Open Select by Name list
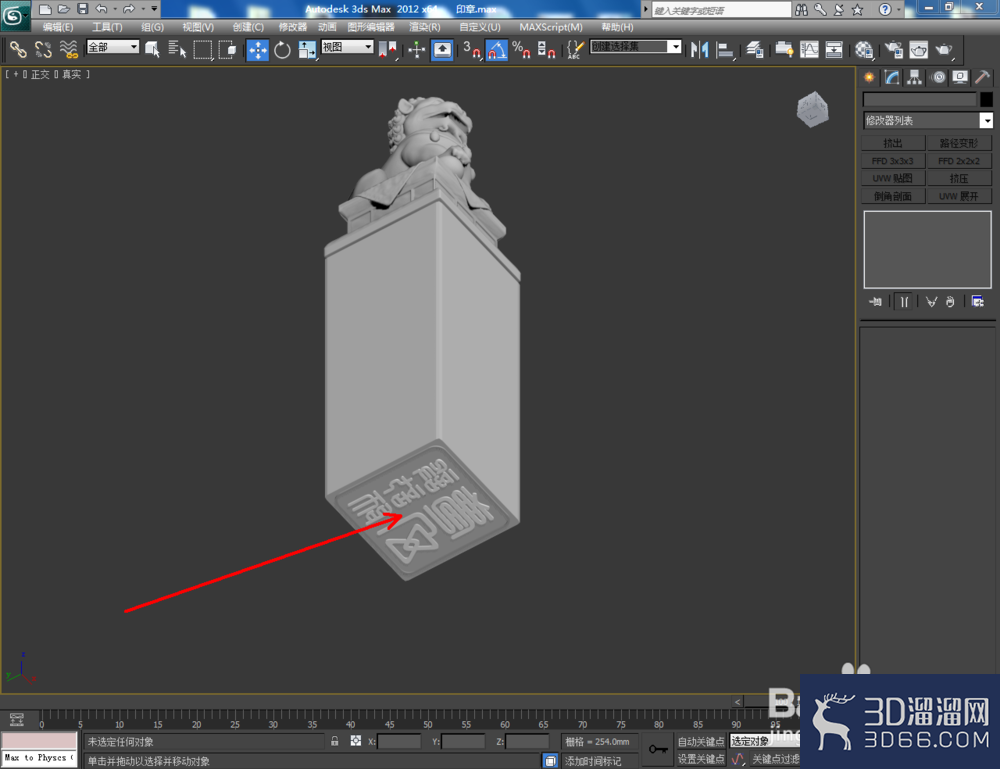Viewport: 1000px width, 769px height. (177, 49)
